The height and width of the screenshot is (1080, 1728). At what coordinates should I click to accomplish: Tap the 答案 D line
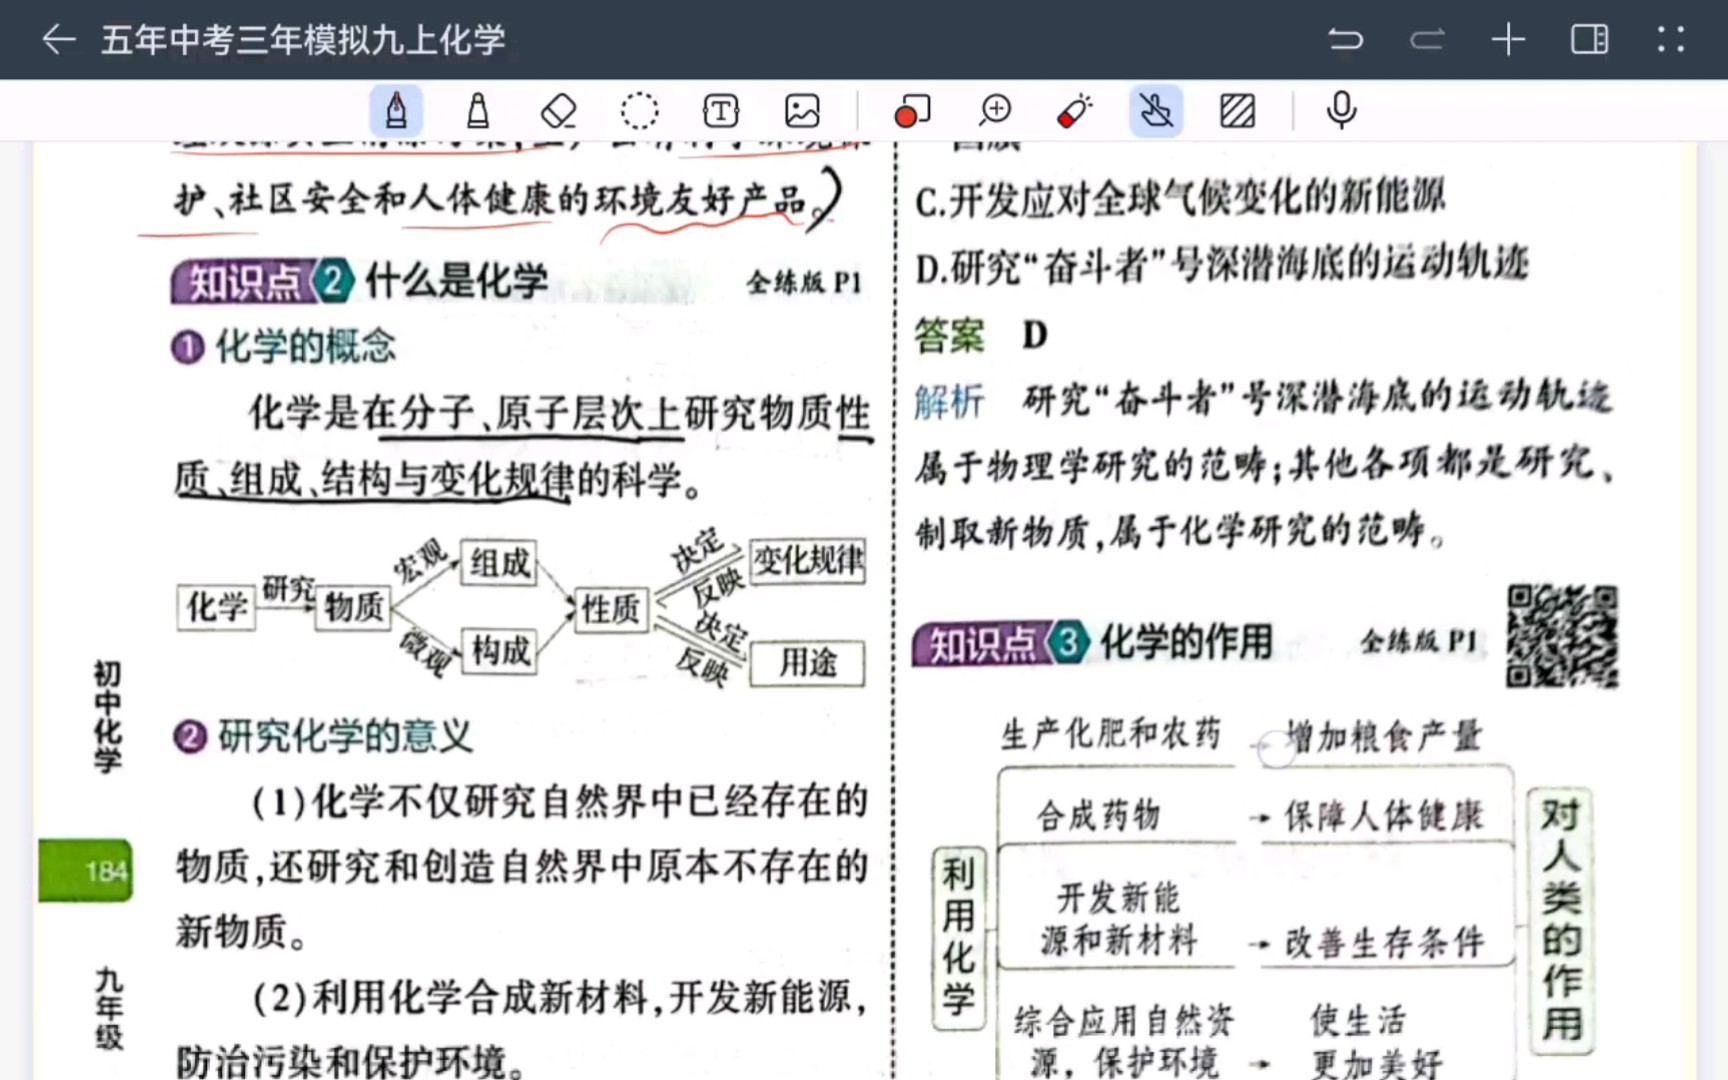(981, 336)
